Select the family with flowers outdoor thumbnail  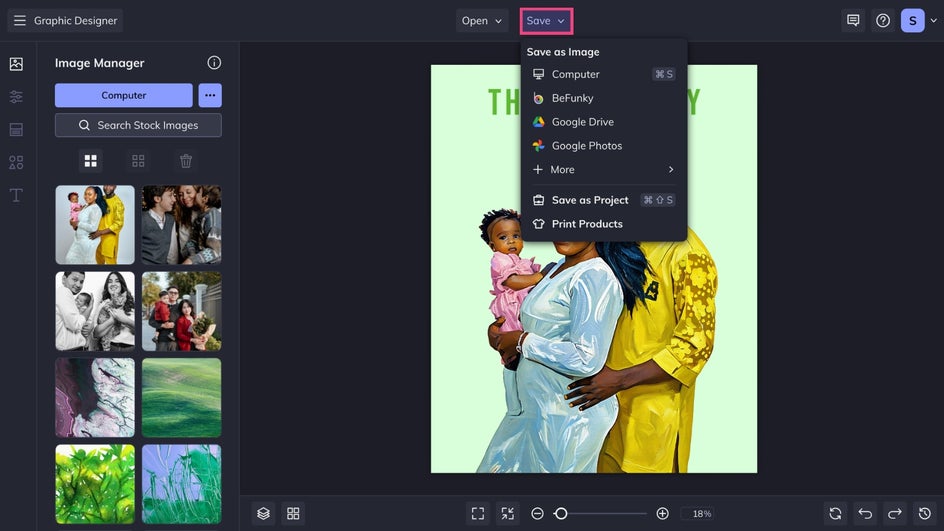181,311
